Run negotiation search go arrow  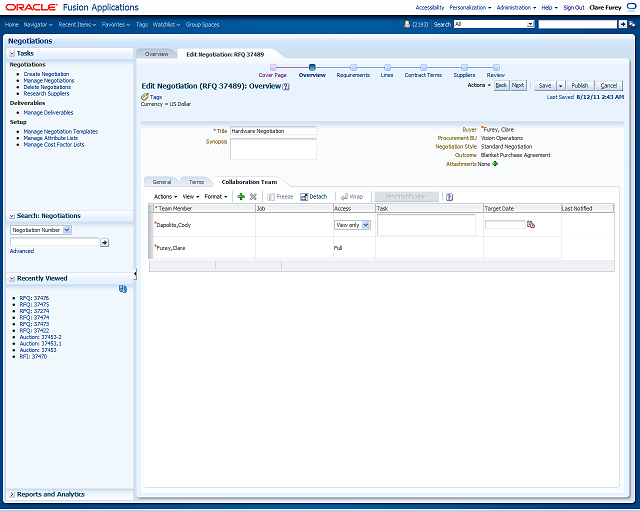(x=104, y=243)
